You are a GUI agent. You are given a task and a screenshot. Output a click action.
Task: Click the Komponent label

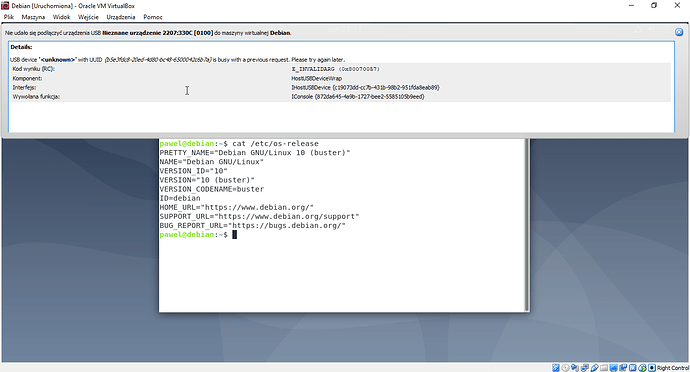(x=27, y=78)
